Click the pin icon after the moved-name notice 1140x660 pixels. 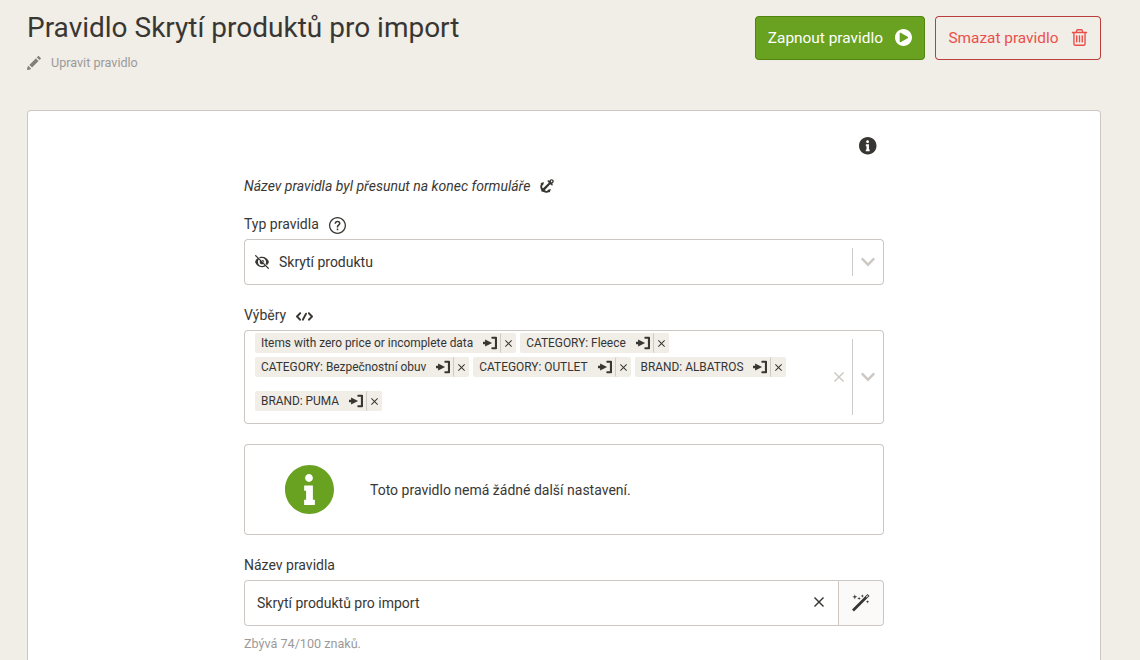(547, 186)
